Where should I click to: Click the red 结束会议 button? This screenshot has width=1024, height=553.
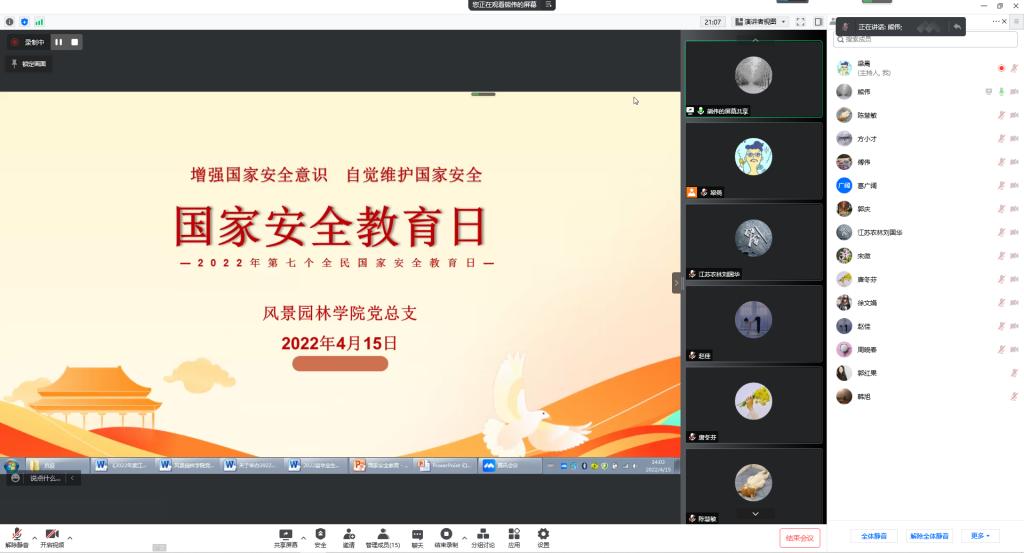(799, 538)
